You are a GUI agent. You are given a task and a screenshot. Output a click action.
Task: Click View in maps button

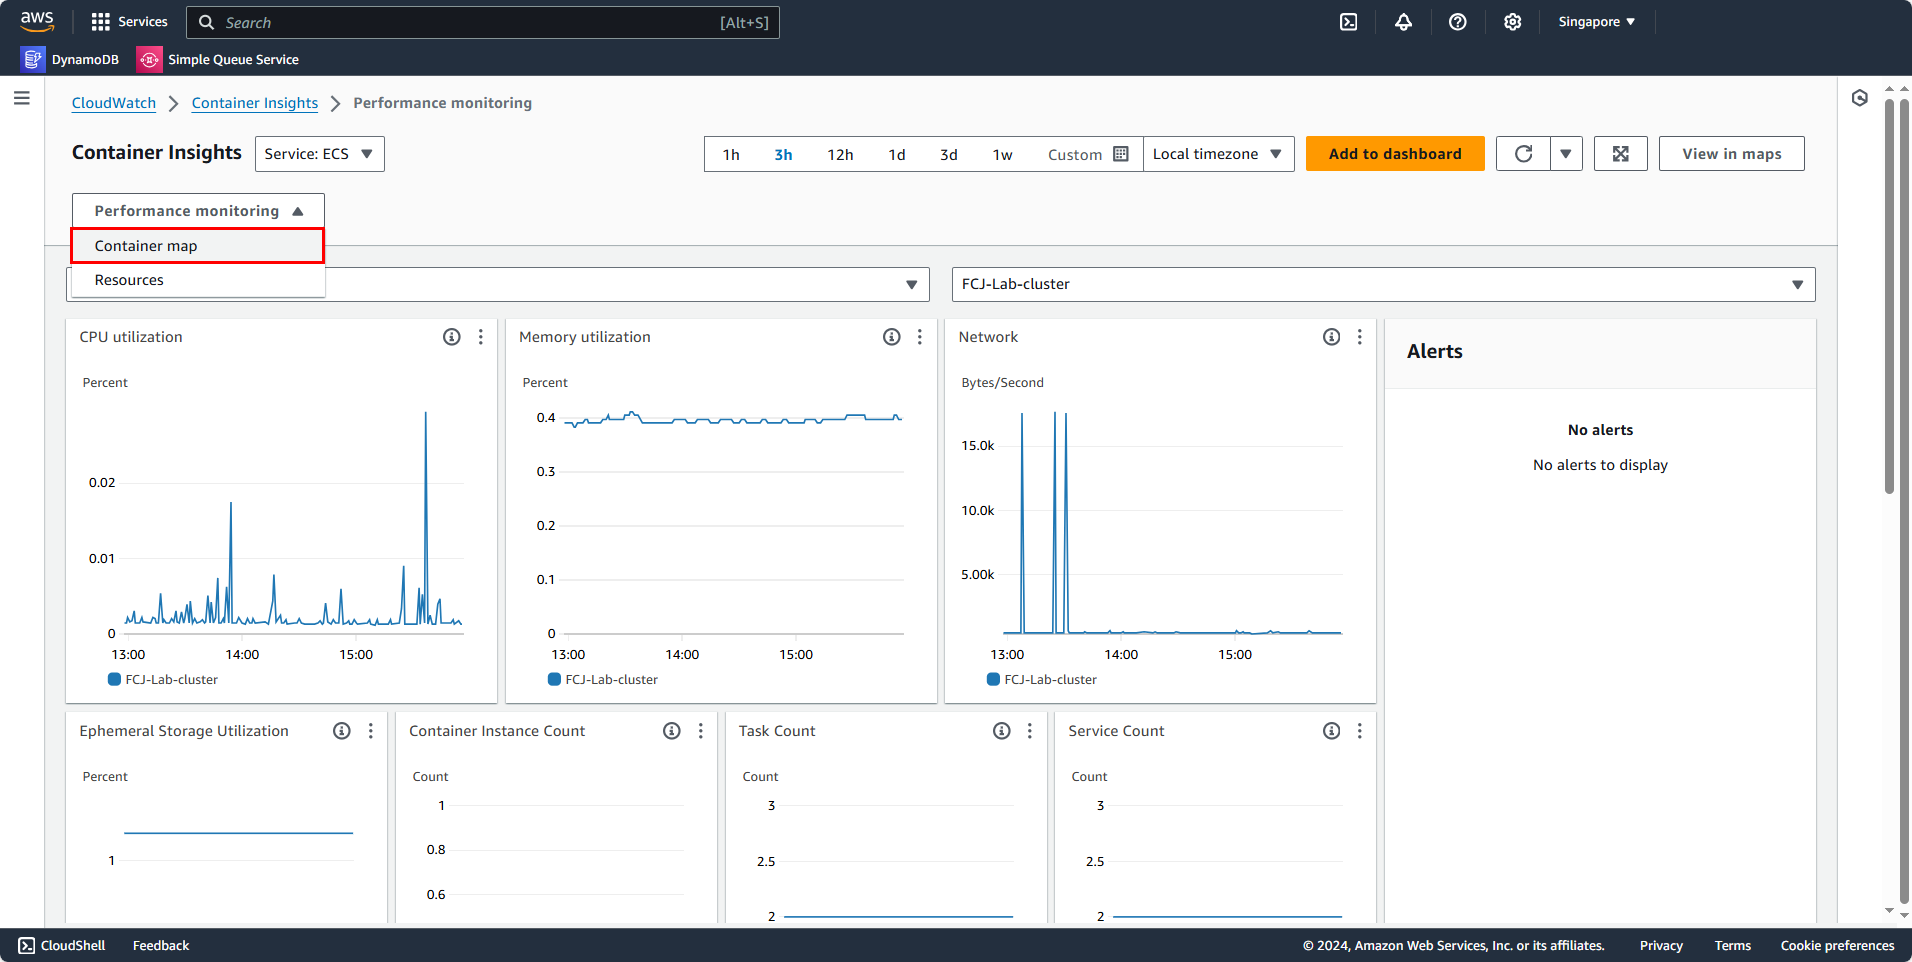point(1731,154)
